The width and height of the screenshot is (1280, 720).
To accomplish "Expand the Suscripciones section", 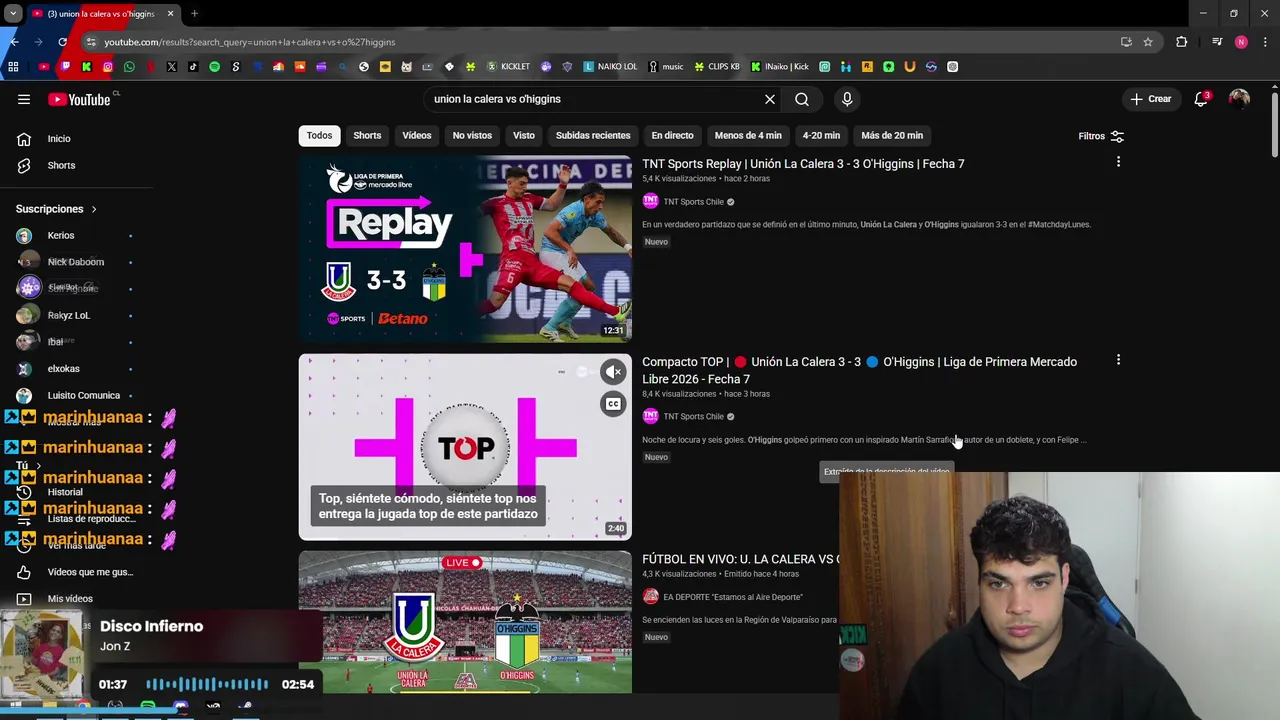I will pyautogui.click(x=57, y=209).
